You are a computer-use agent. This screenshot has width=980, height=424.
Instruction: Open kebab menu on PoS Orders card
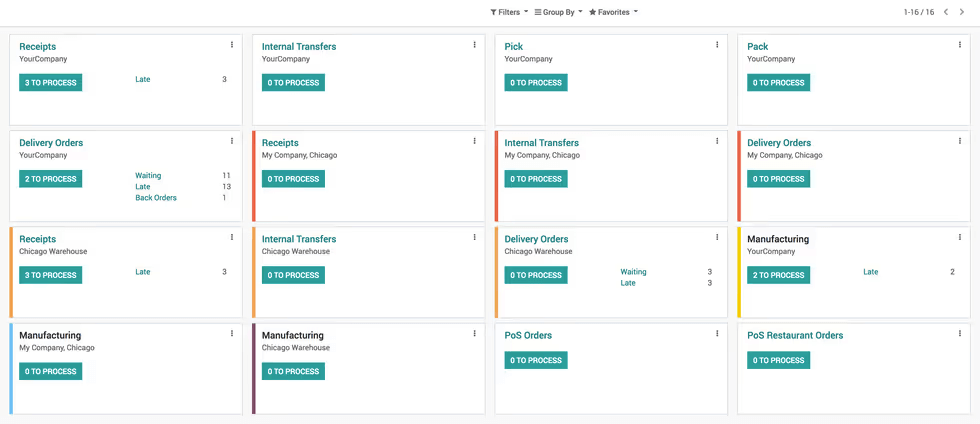(x=717, y=334)
